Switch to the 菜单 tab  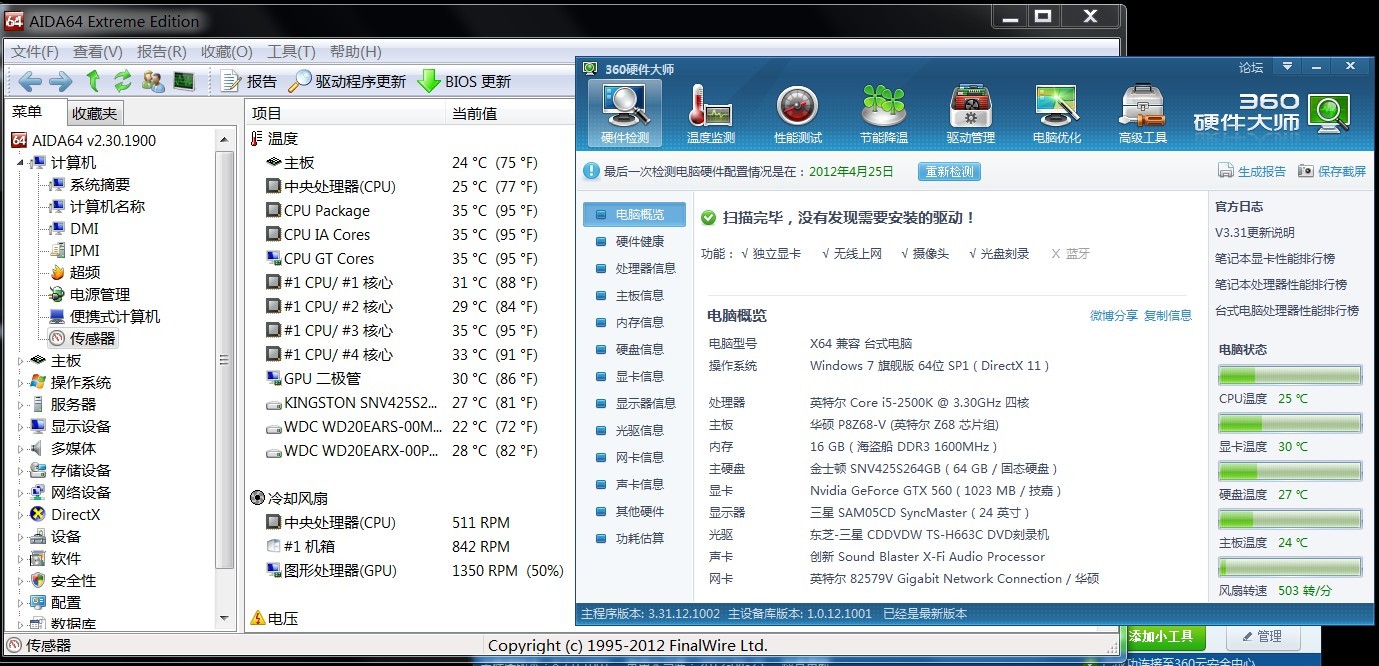[28, 112]
